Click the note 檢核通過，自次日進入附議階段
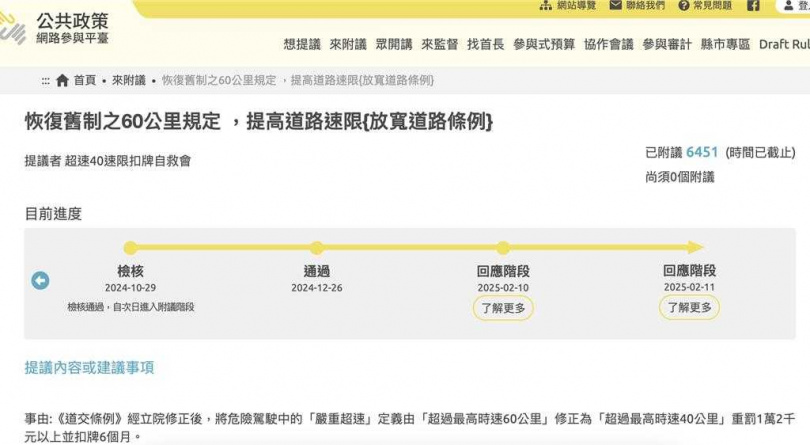The image size is (810, 445). click(x=131, y=307)
